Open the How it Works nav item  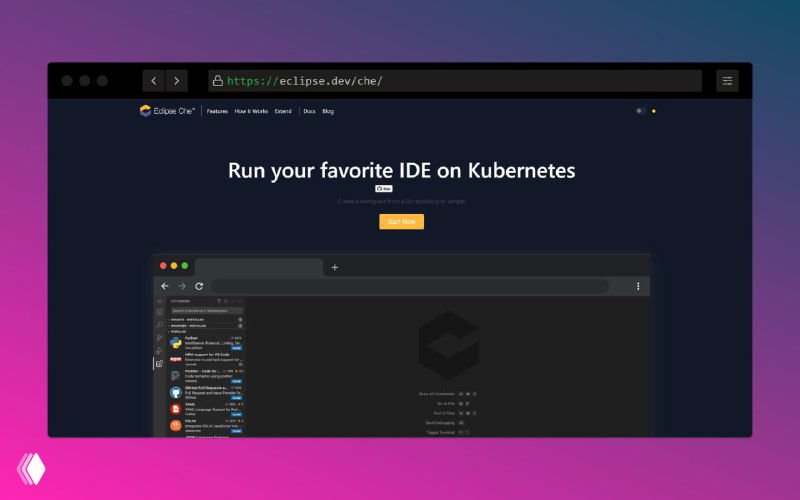251,111
